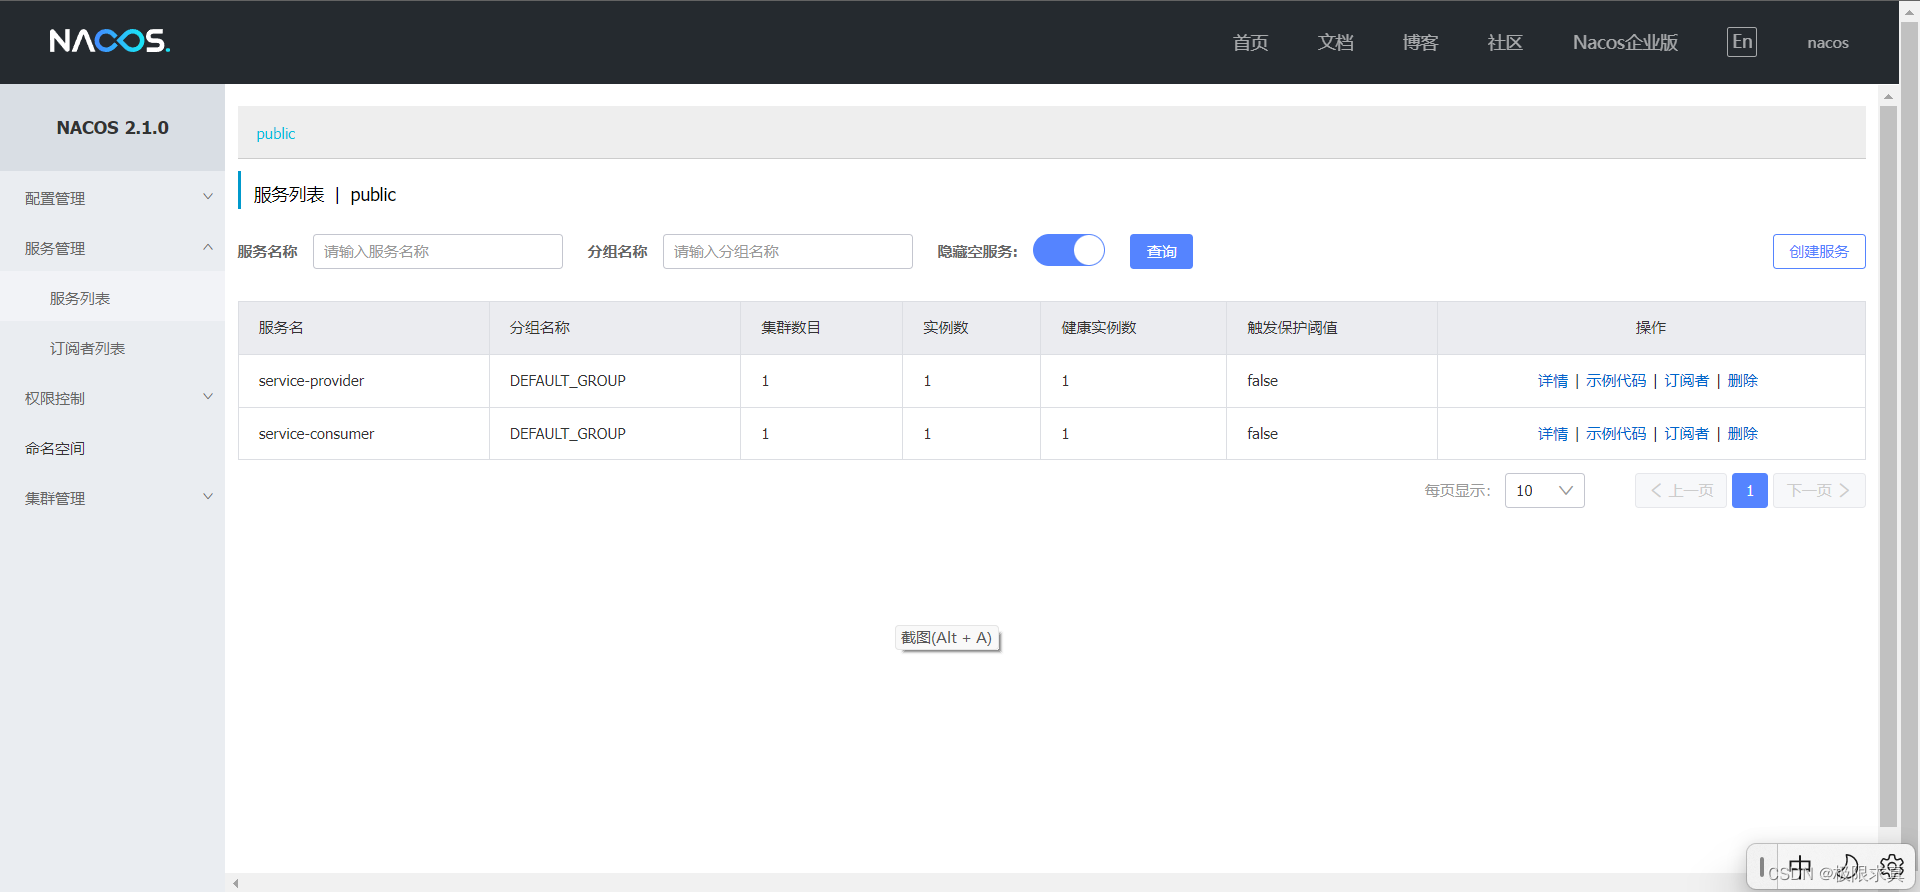
Task: Open 订阅者 for service-consumer
Action: point(1687,433)
